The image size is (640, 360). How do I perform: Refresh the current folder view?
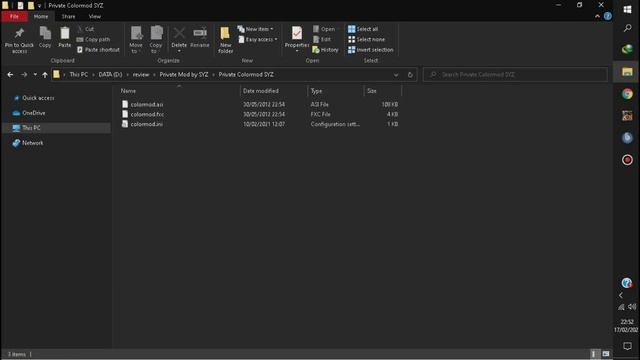pyautogui.click(x=410, y=75)
